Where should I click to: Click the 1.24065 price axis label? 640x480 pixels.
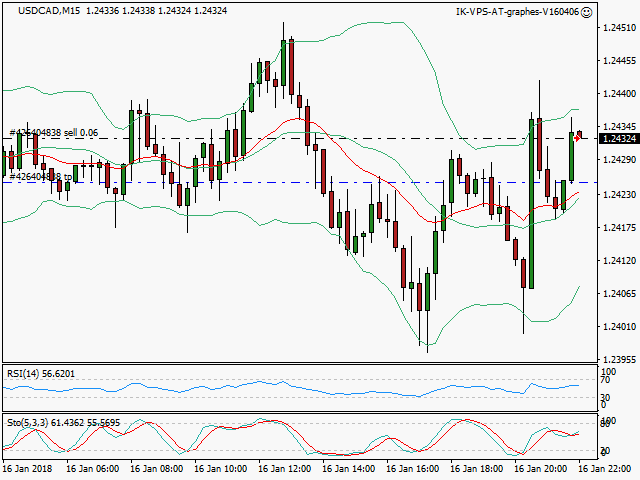[x=617, y=293]
